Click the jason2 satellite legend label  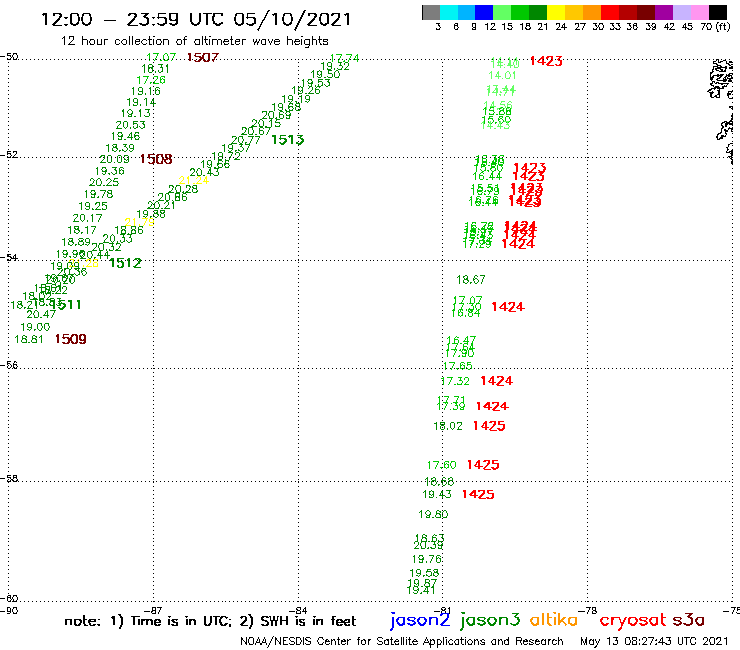click(x=420, y=620)
